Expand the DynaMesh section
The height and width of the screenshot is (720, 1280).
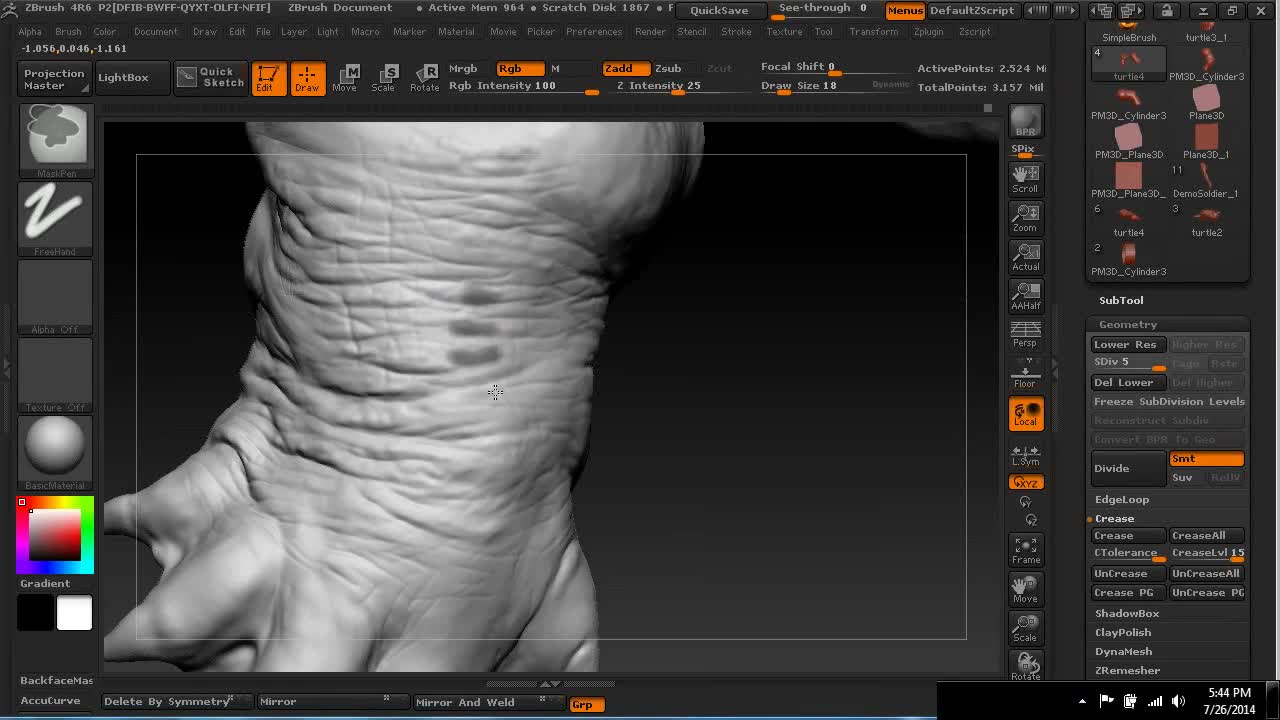click(1123, 651)
